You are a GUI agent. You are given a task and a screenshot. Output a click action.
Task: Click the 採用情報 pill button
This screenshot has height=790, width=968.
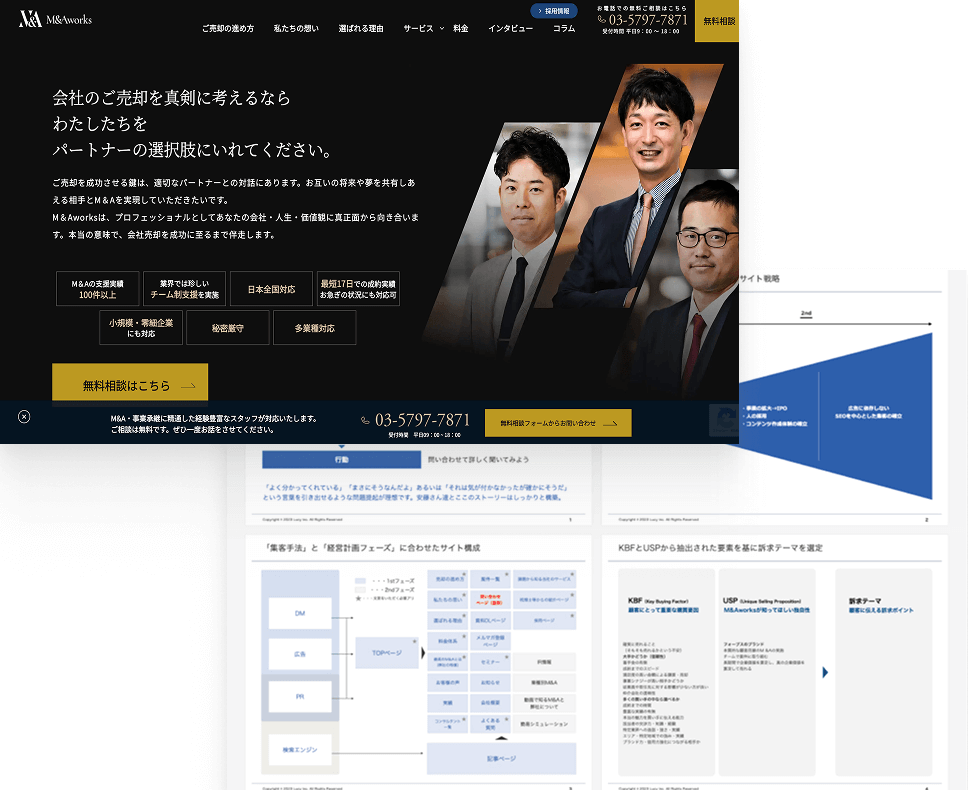[x=553, y=11]
